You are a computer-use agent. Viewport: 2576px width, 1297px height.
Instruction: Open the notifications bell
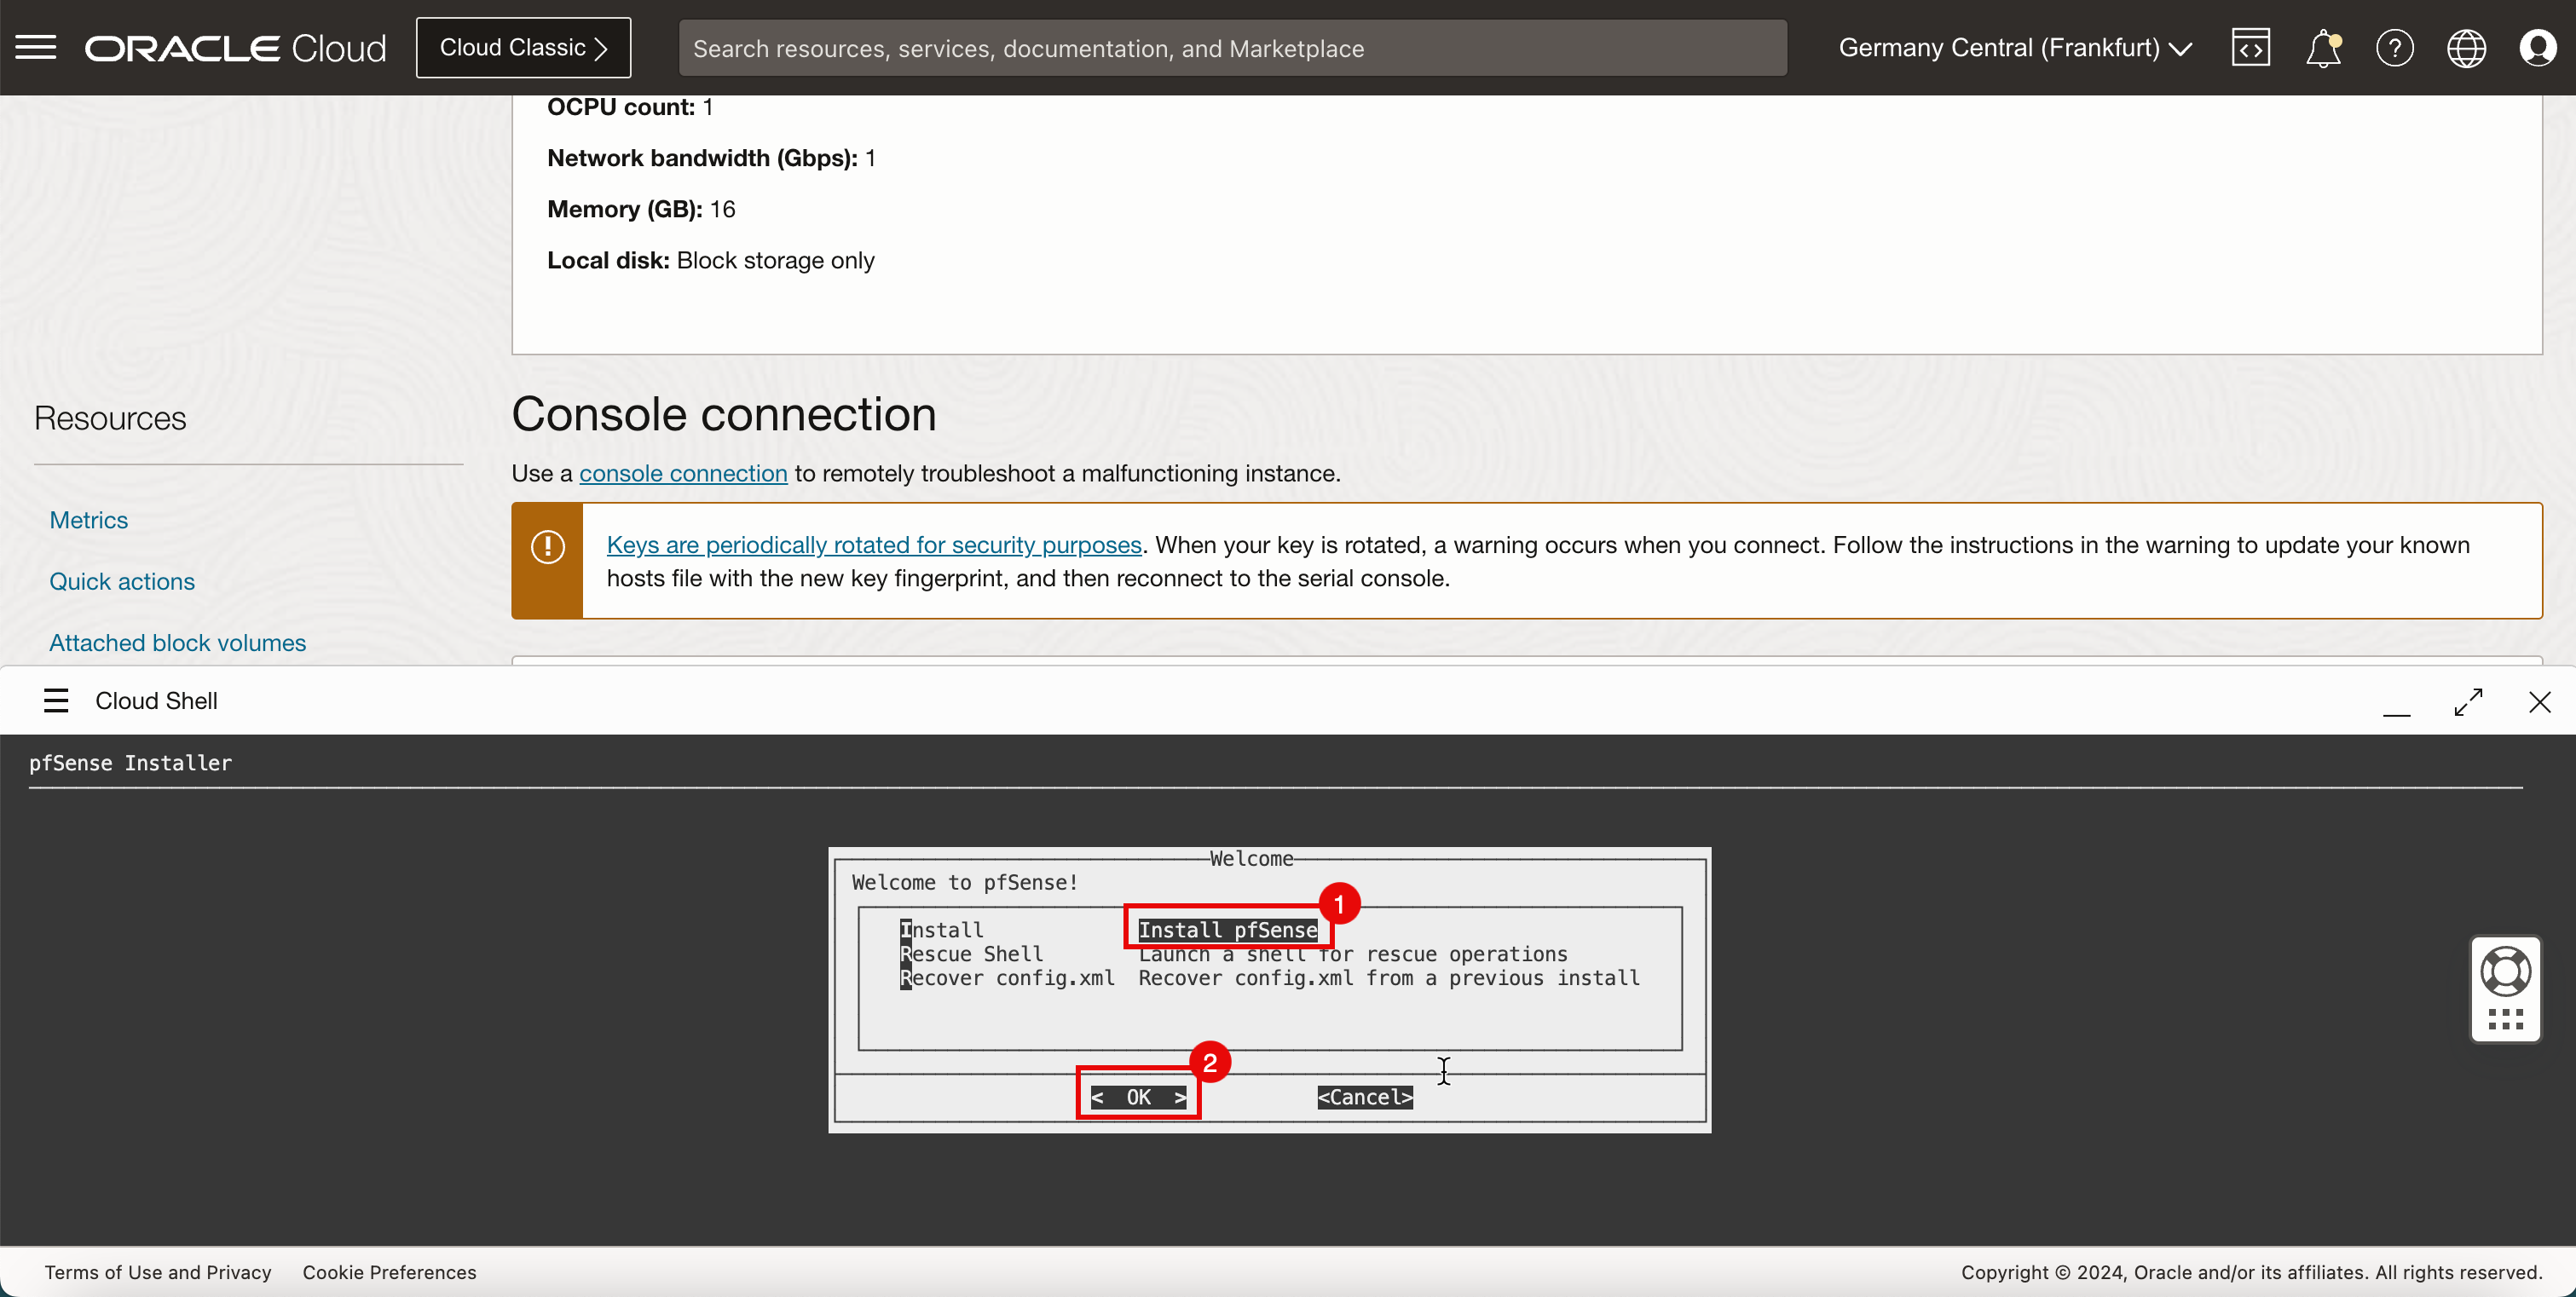pyautogui.click(x=2322, y=47)
